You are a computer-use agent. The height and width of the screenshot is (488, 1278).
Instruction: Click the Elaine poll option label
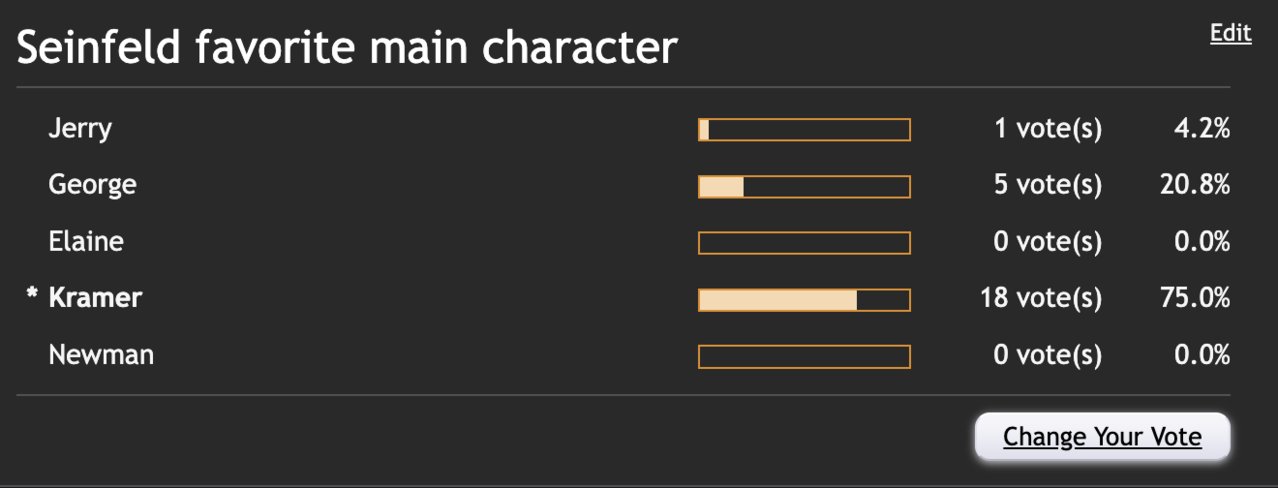click(86, 242)
